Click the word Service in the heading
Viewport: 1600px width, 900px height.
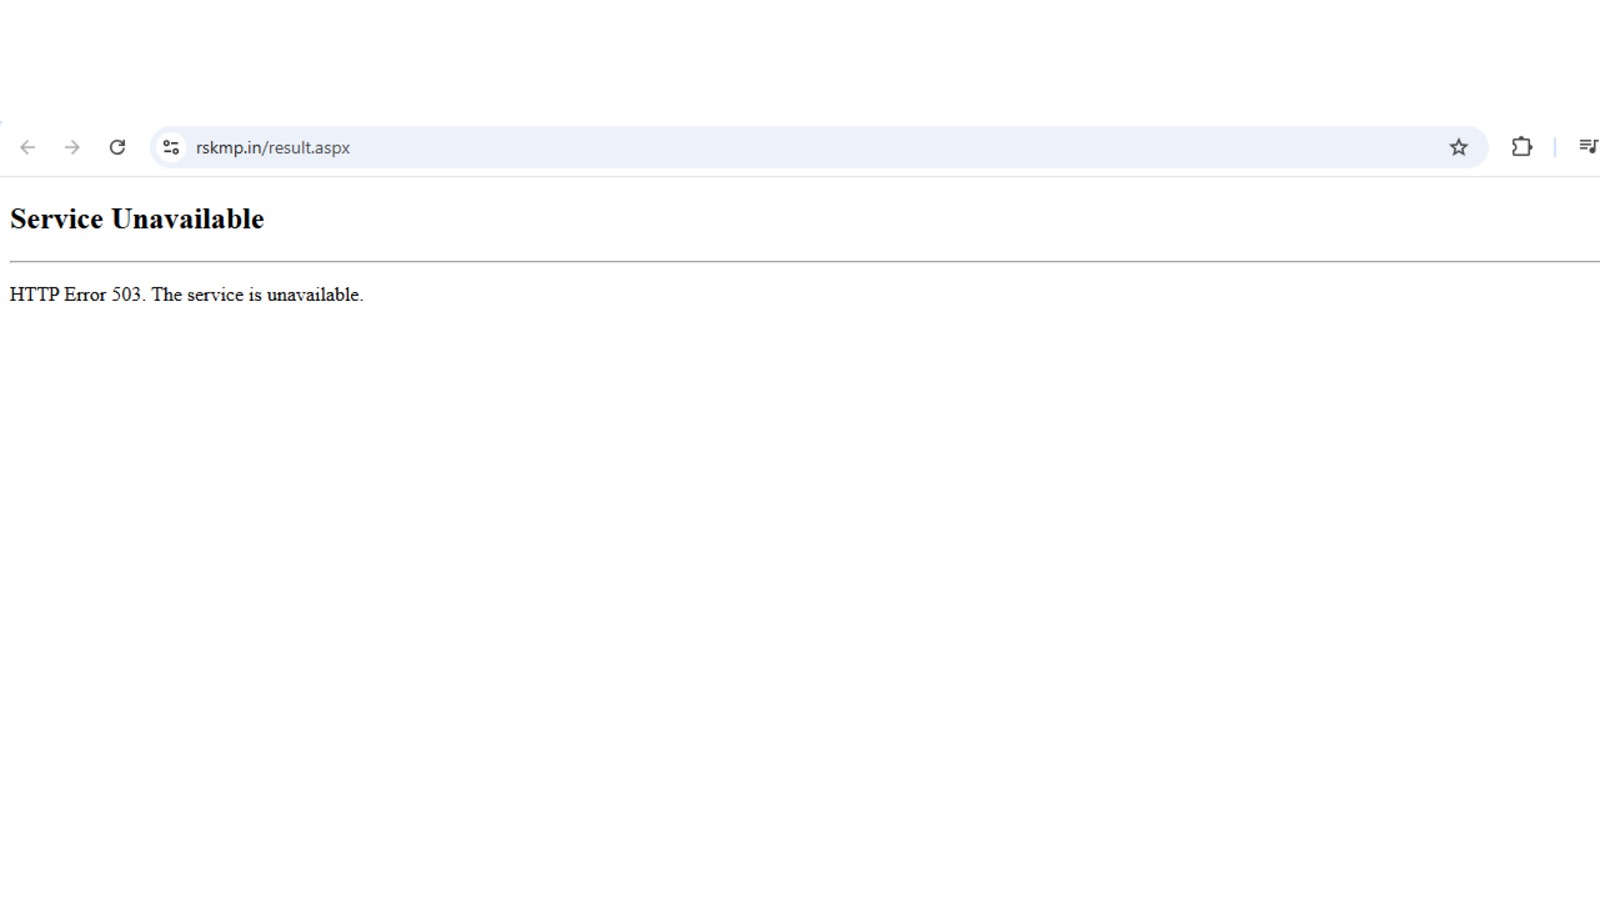point(57,219)
